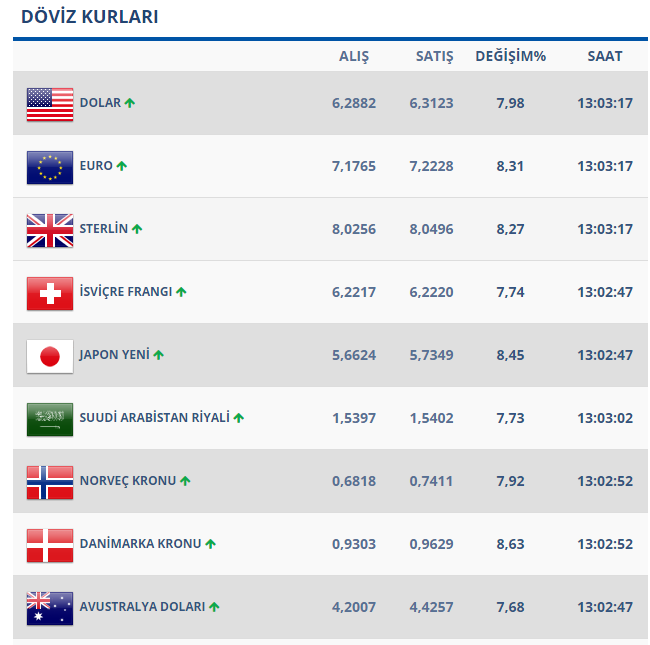The width and height of the screenshot is (650, 645).
Task: Click the Swiss flag icon
Action: 50,293
